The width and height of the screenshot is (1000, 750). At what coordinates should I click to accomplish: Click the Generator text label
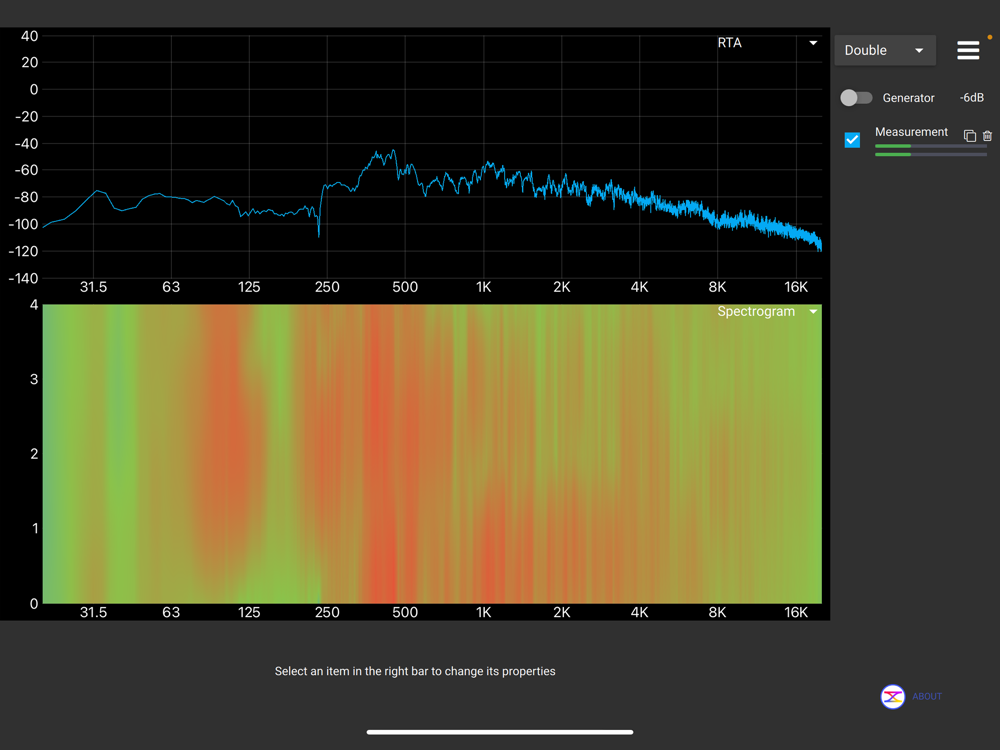(908, 98)
